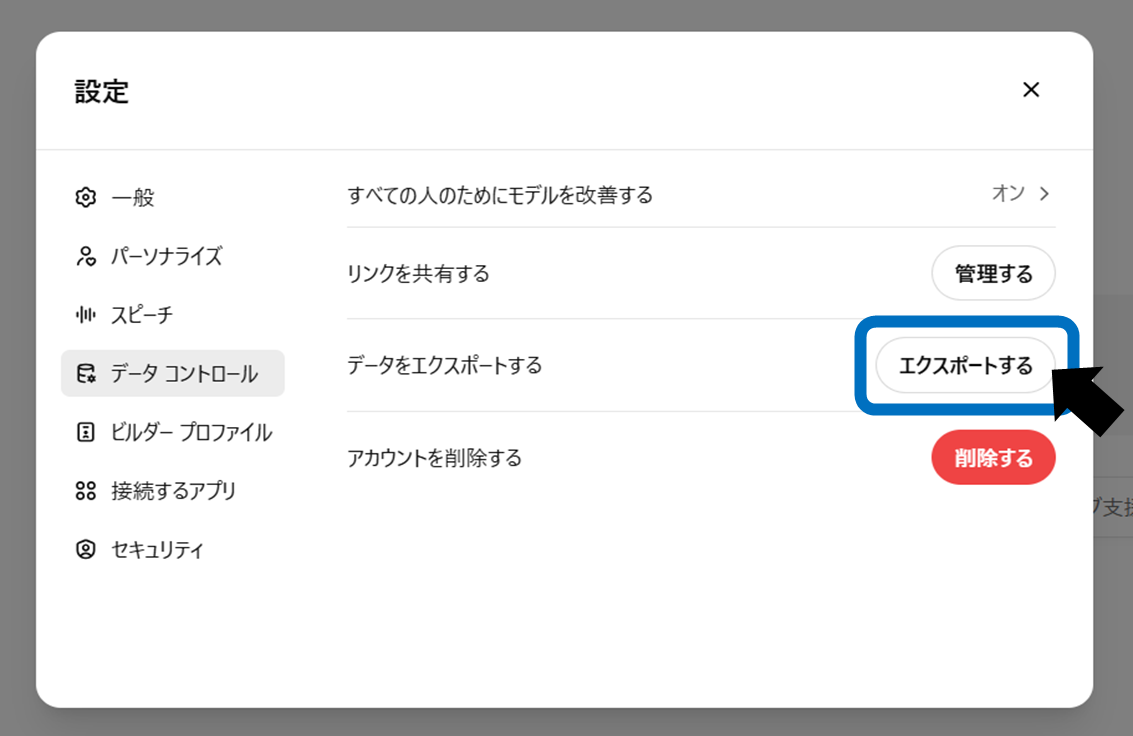This screenshot has width=1133, height=736.
Task: Expand the chevron next to オン
Action: tap(1045, 194)
